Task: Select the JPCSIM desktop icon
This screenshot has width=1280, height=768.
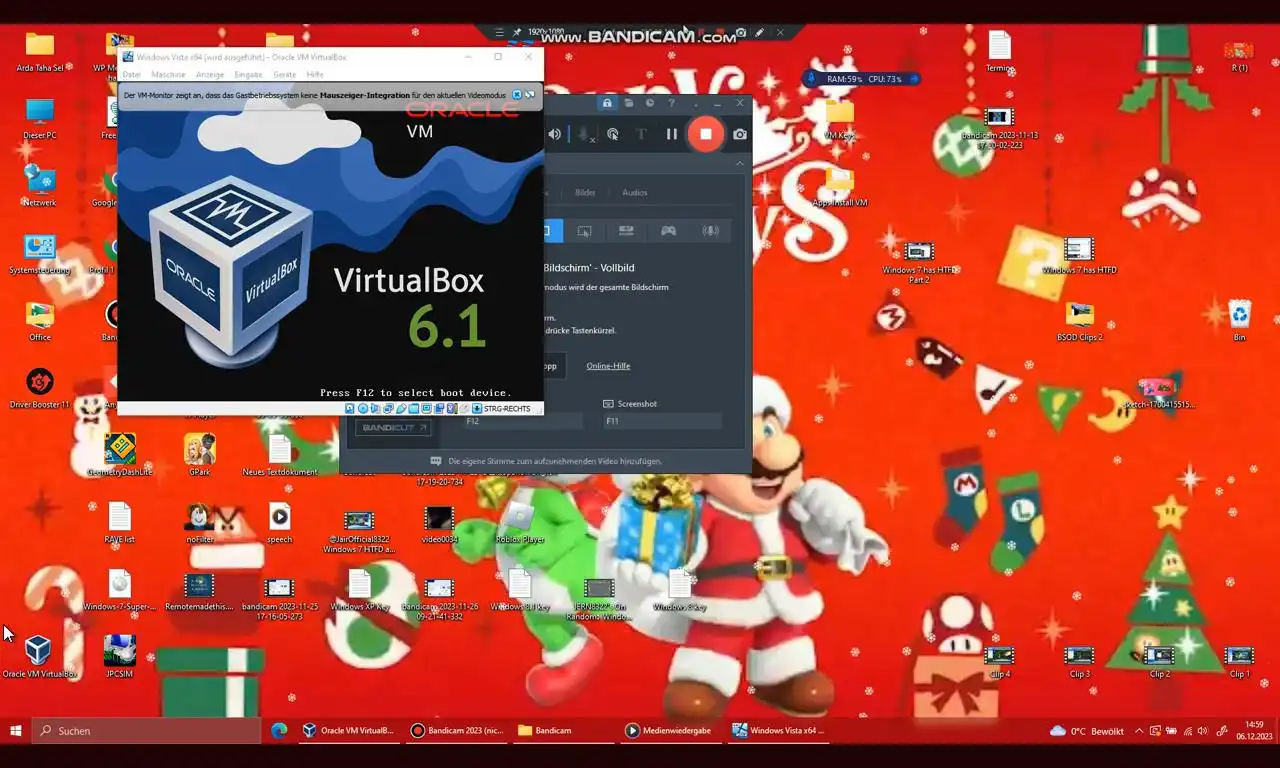Action: (x=120, y=657)
